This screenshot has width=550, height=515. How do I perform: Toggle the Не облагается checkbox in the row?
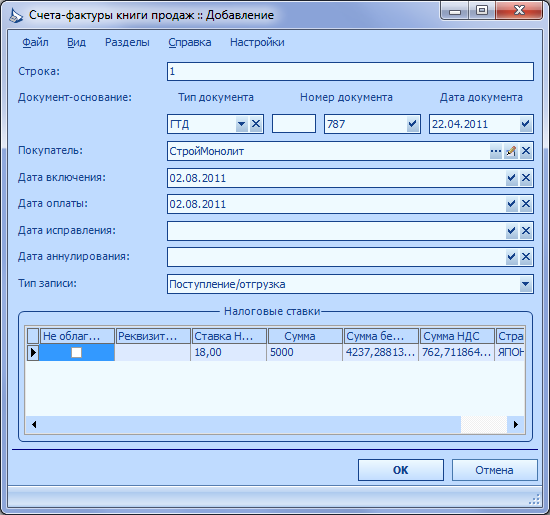(x=76, y=352)
